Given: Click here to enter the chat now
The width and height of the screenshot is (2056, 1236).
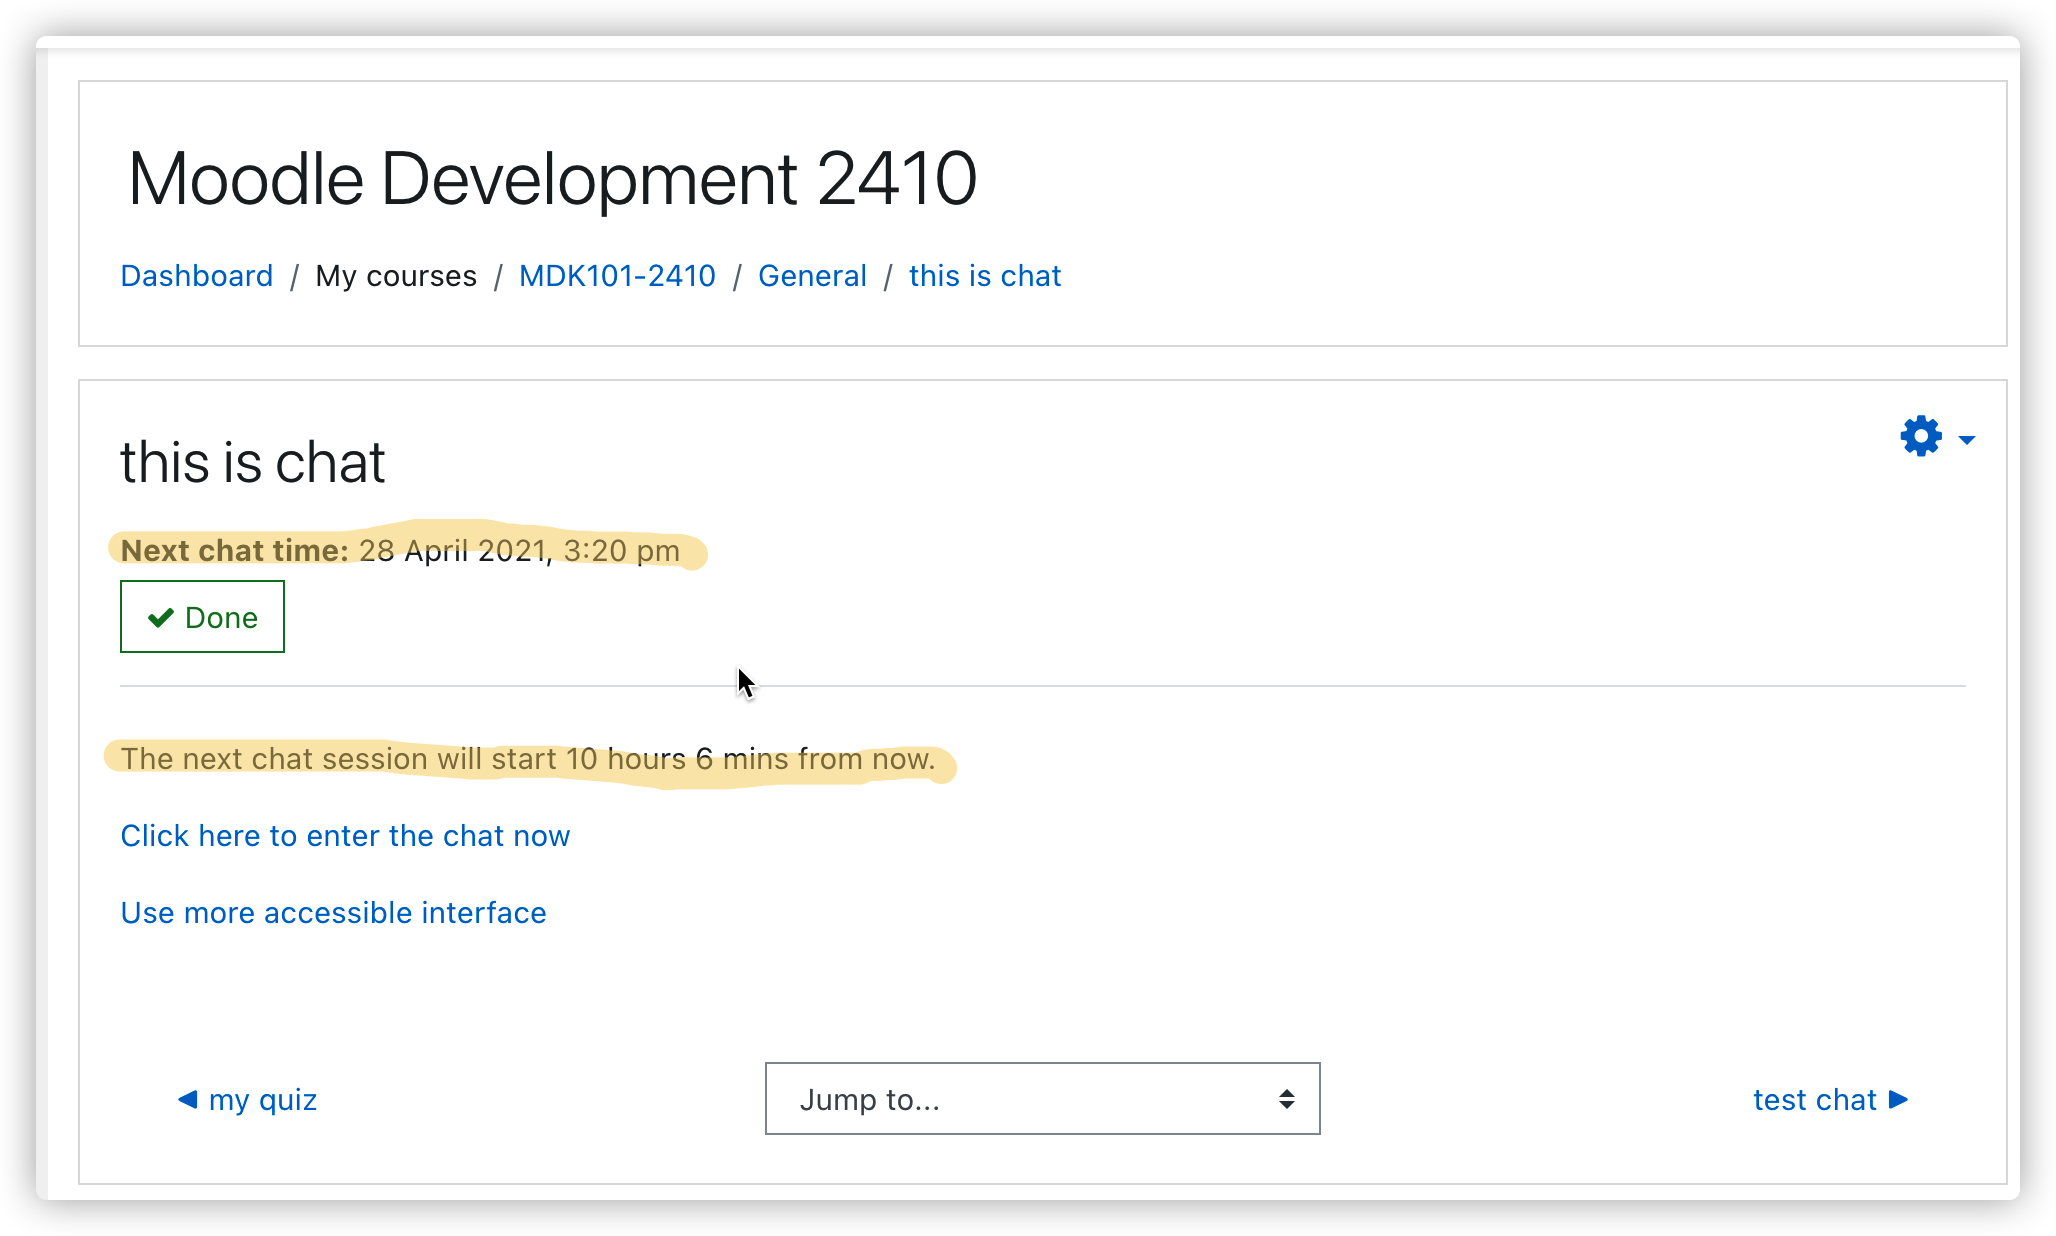Looking at the screenshot, I should coord(345,835).
